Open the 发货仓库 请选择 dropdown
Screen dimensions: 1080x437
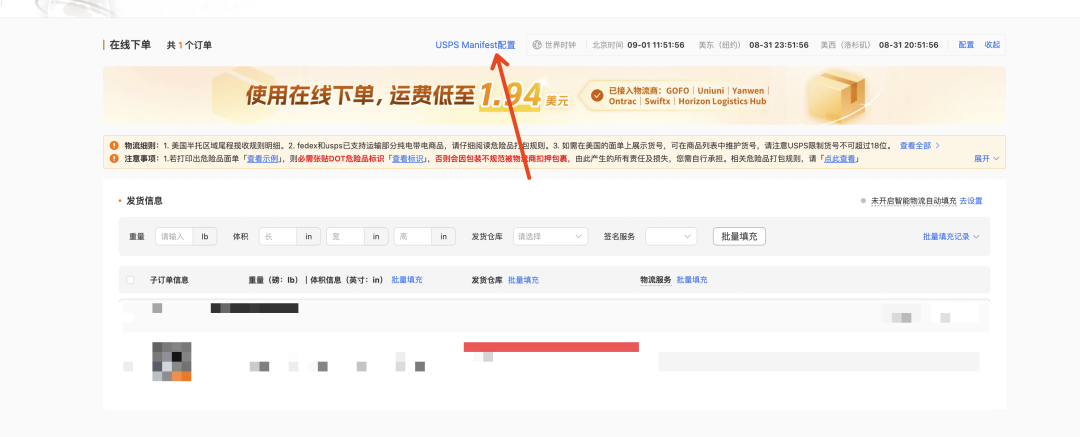[549, 236]
